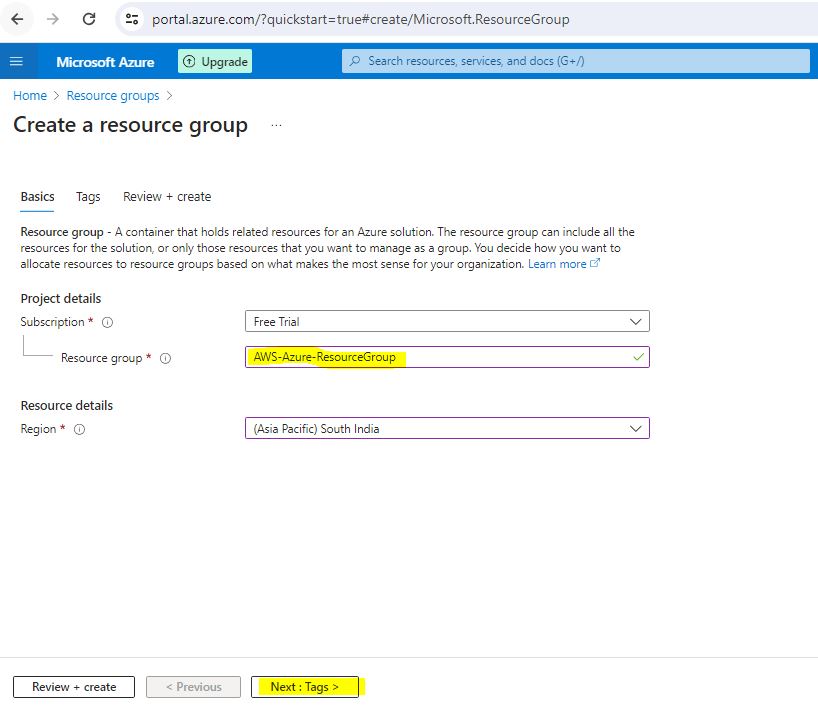Click the info icon next to Resource group
The image size is (818, 710).
pyautogui.click(x=166, y=358)
